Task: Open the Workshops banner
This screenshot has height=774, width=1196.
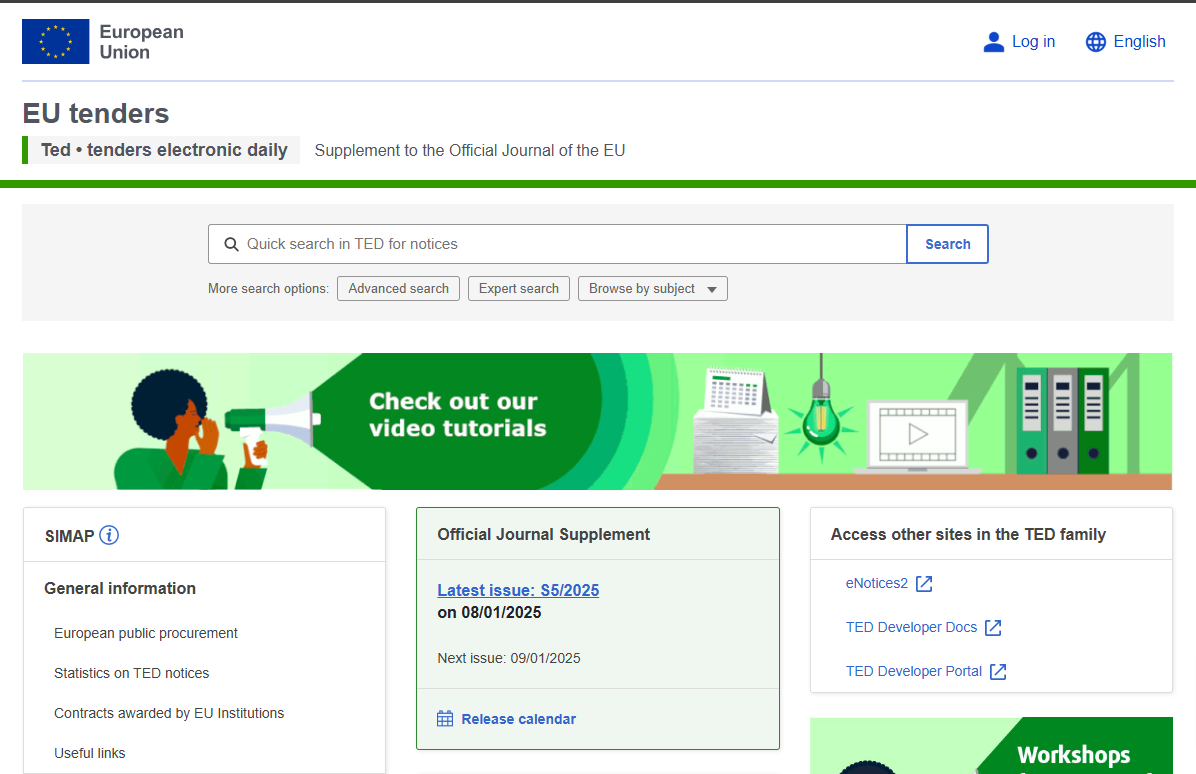Action: pyautogui.click(x=991, y=746)
